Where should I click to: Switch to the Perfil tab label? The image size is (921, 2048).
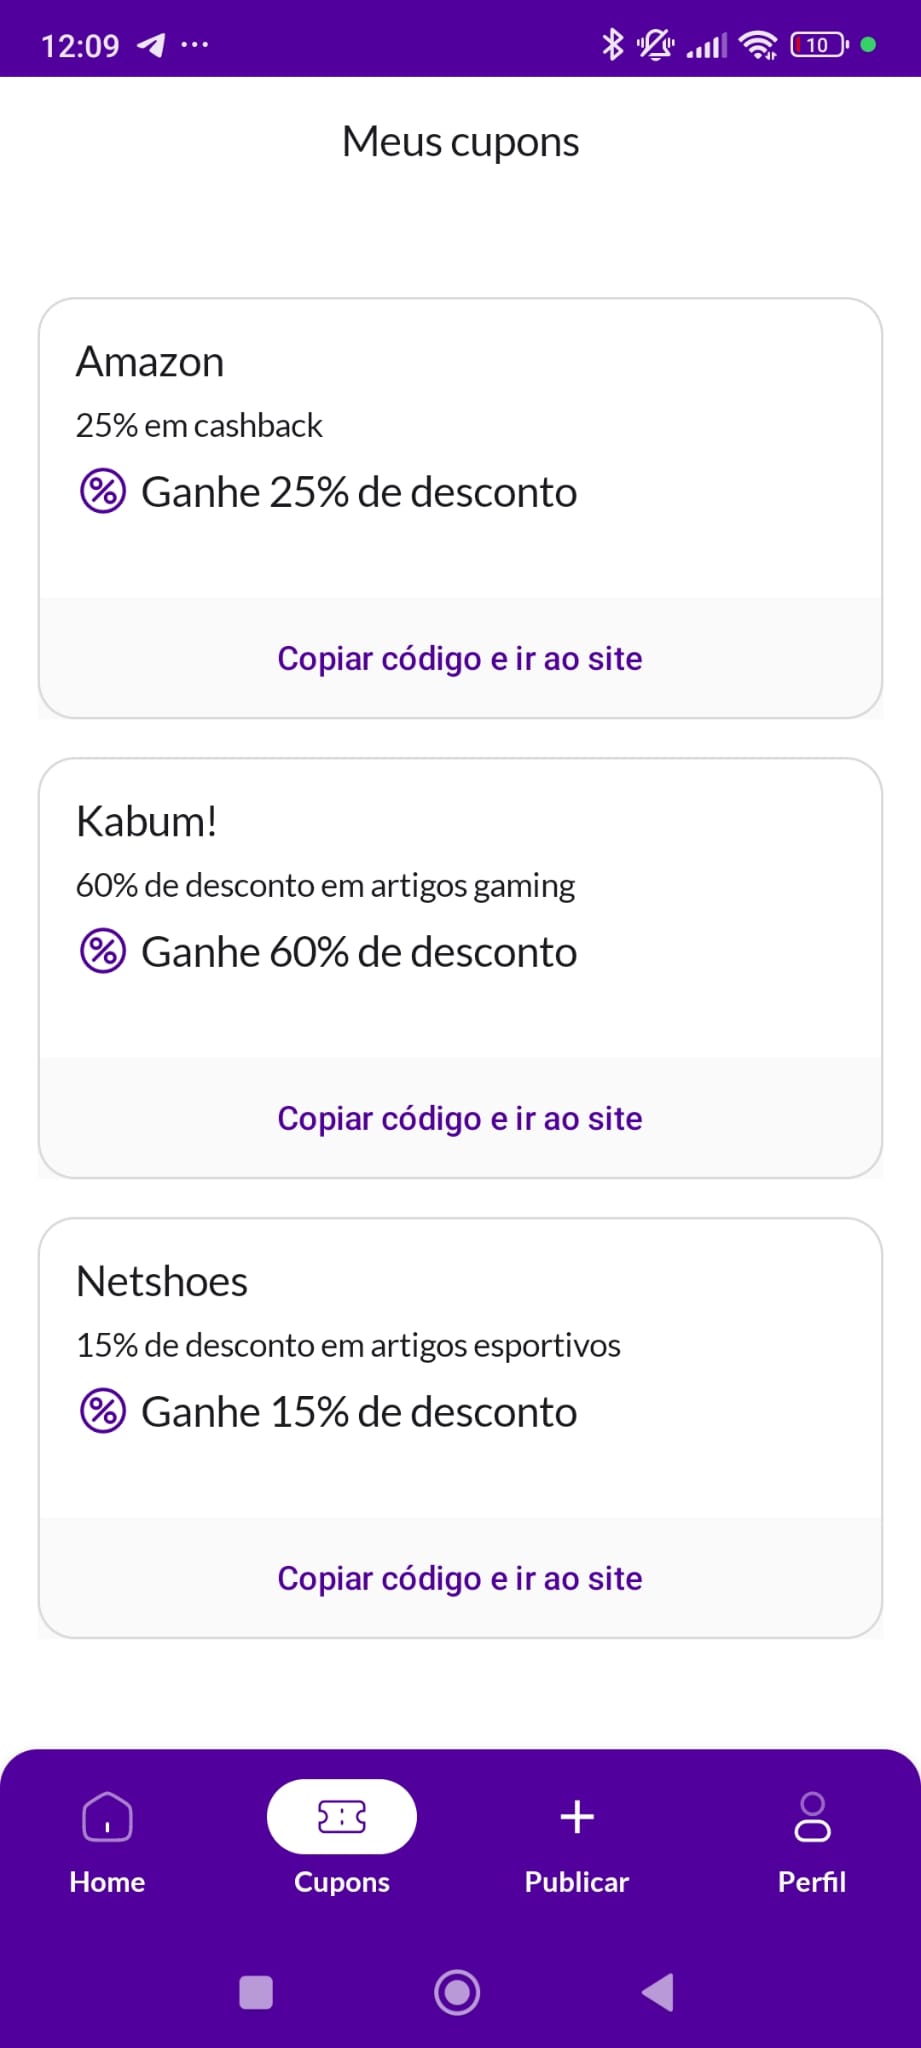click(x=812, y=1882)
